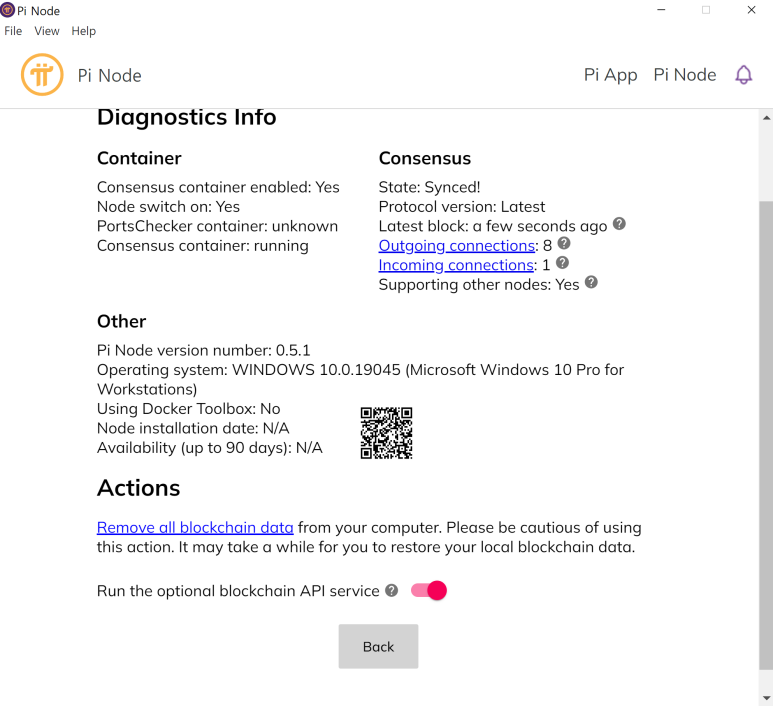Click the 'State: Synced!' text
The height and width of the screenshot is (706, 773).
(429, 187)
